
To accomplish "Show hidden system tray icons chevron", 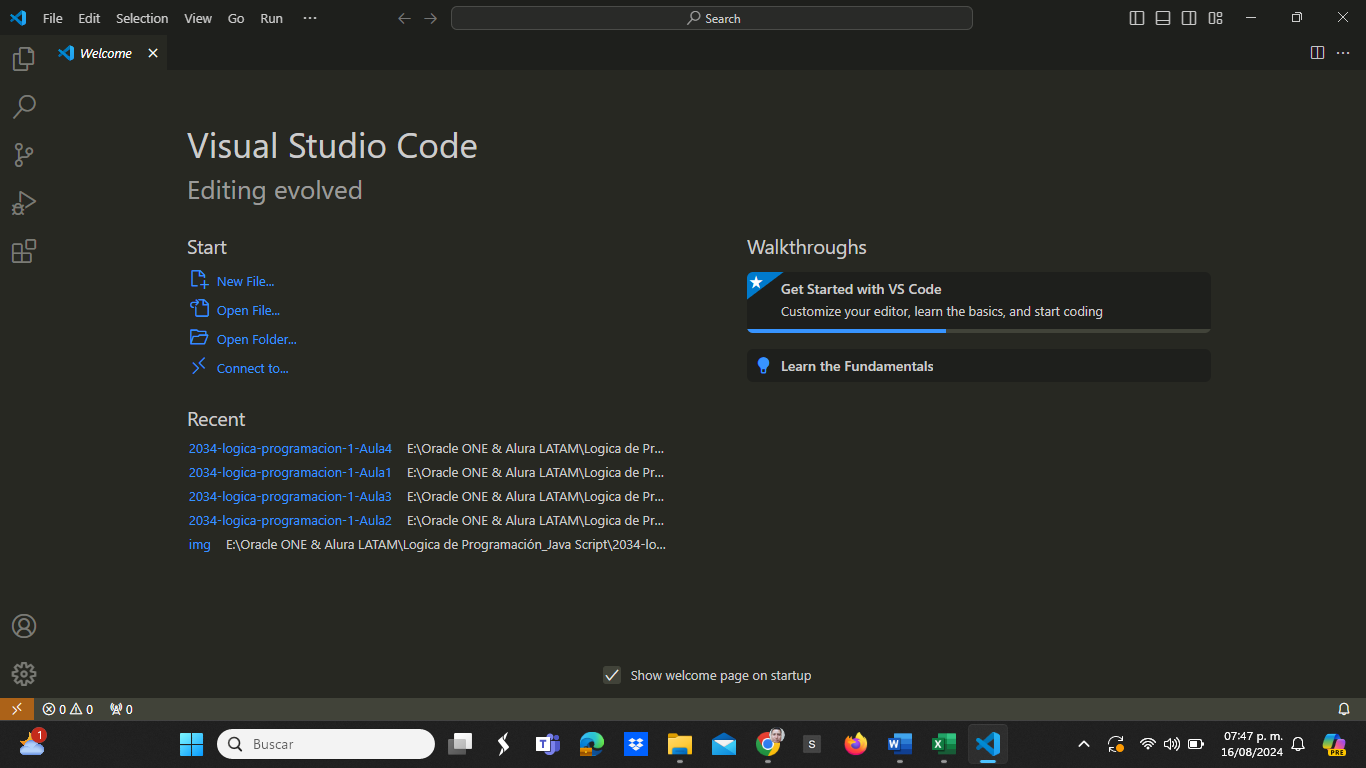I will point(1083,744).
